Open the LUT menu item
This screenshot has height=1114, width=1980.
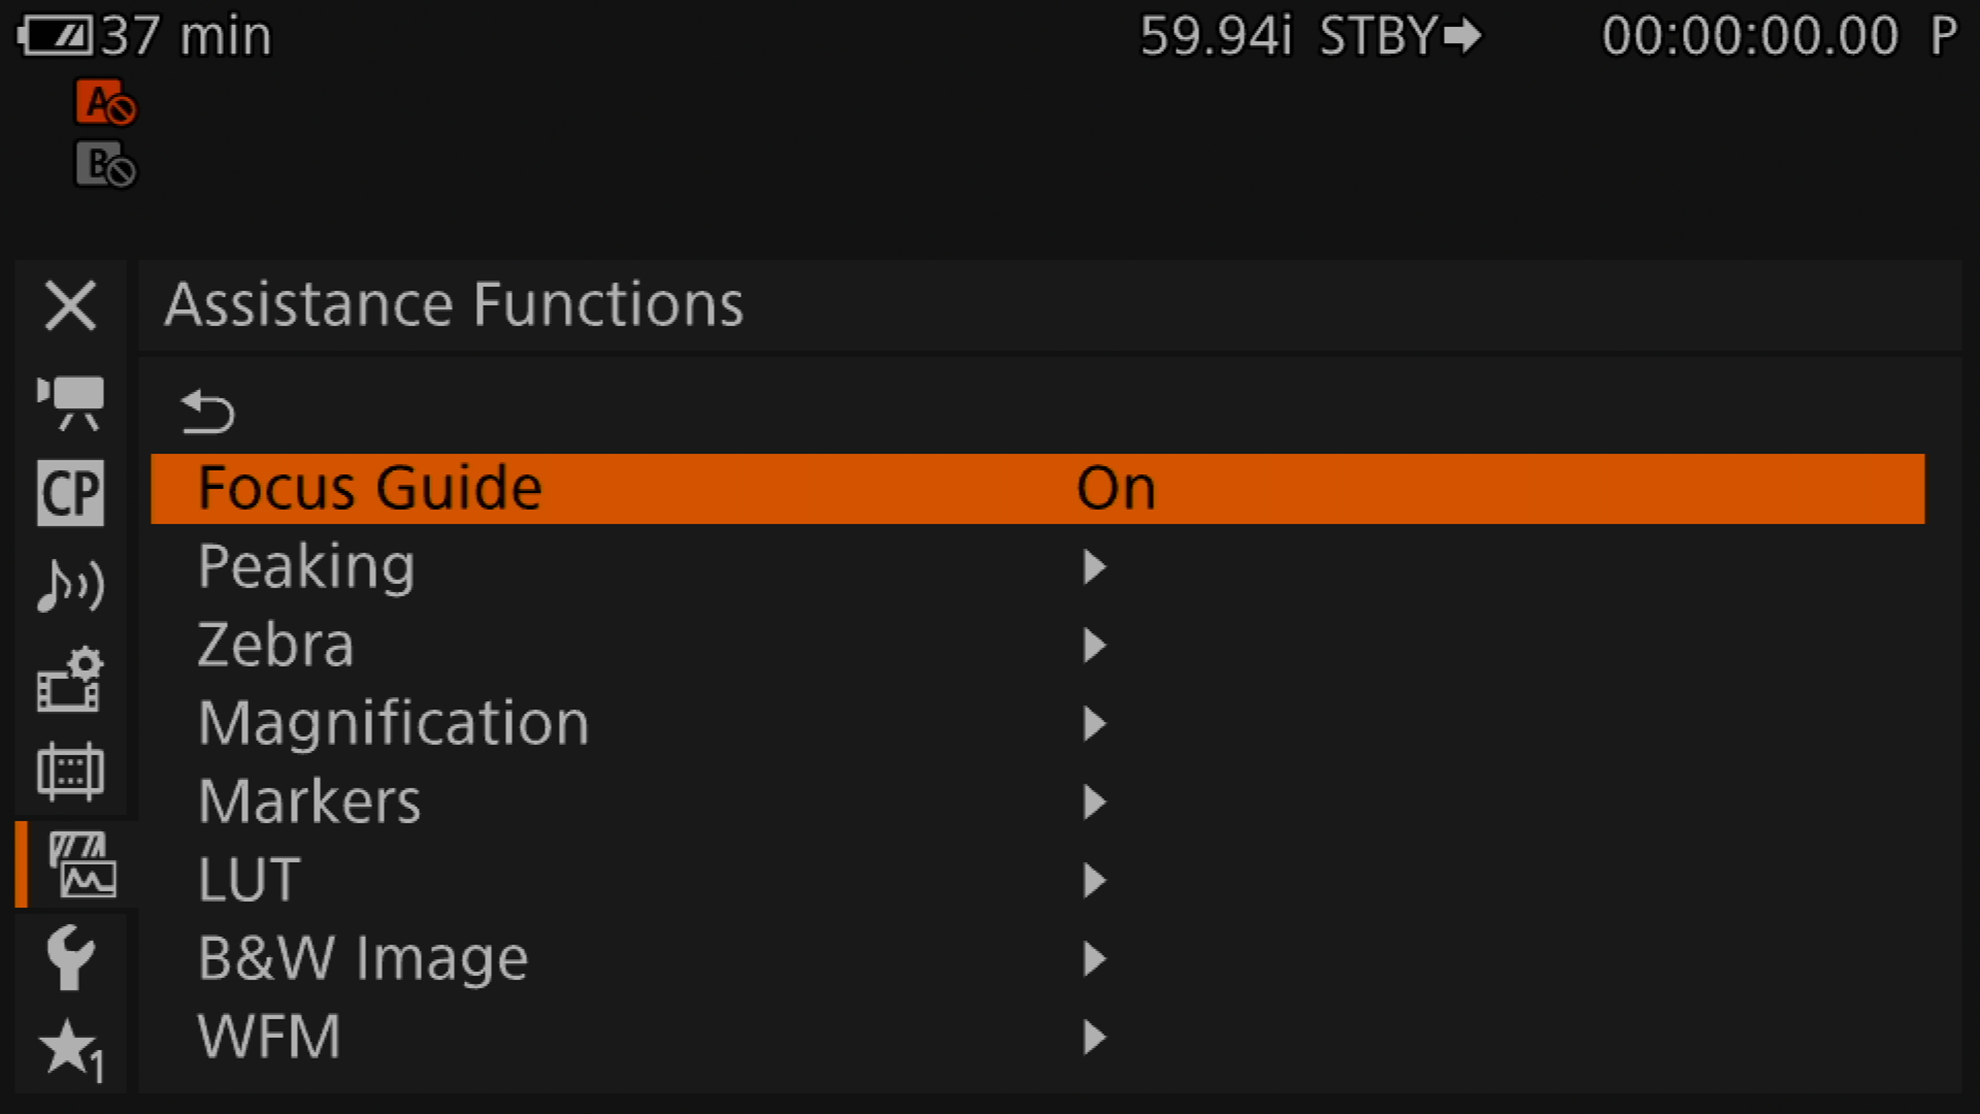tap(249, 880)
